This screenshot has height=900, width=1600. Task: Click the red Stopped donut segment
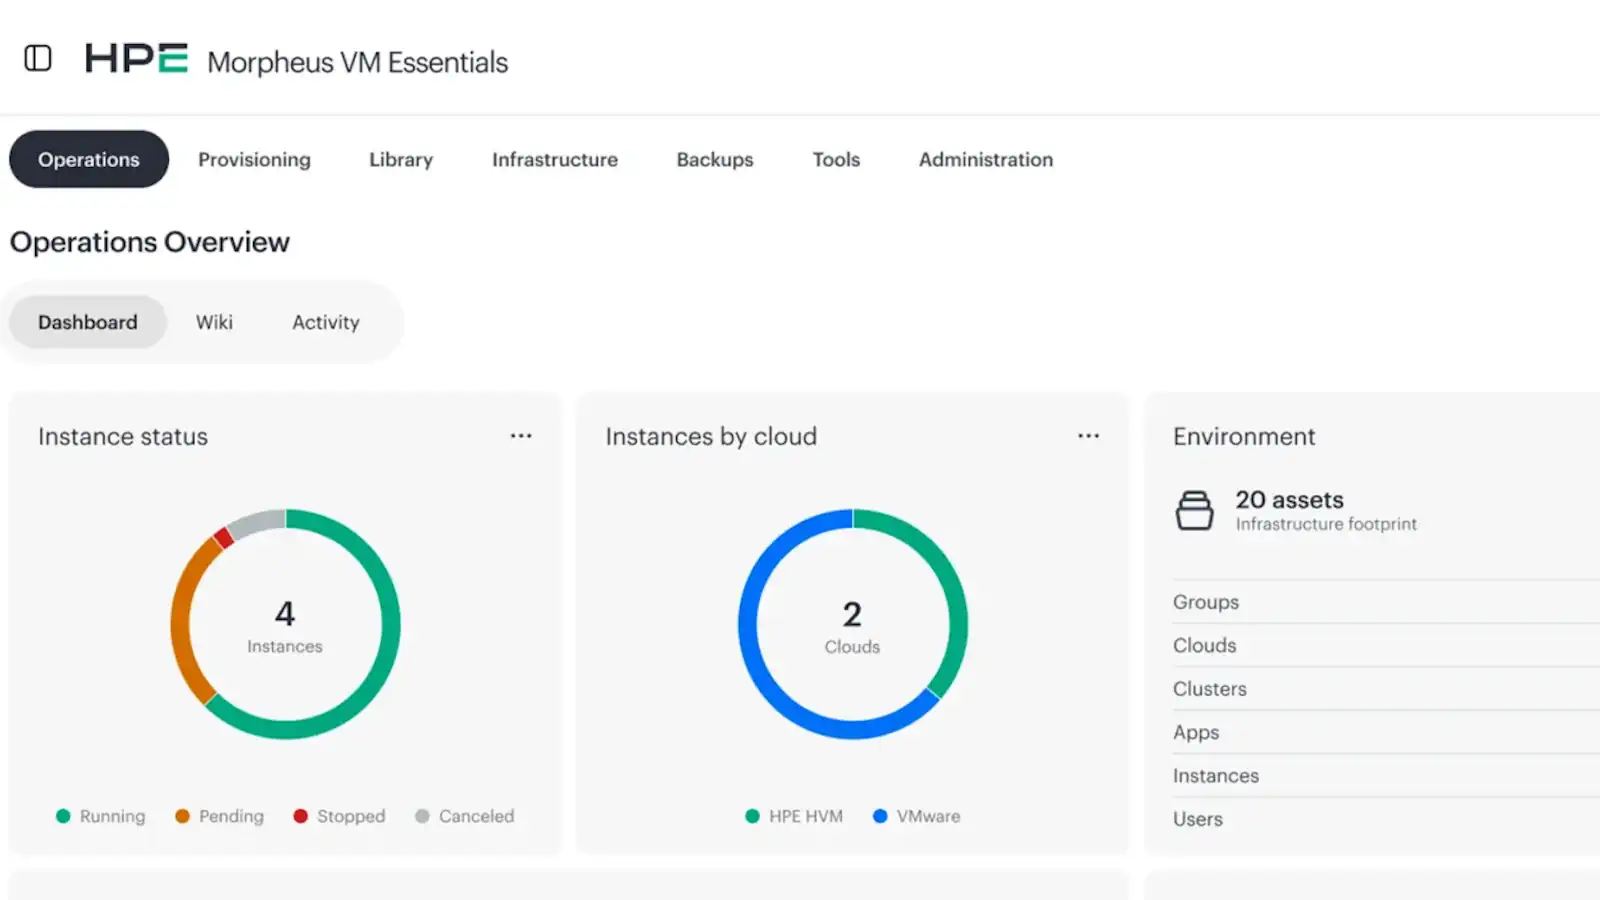(224, 537)
